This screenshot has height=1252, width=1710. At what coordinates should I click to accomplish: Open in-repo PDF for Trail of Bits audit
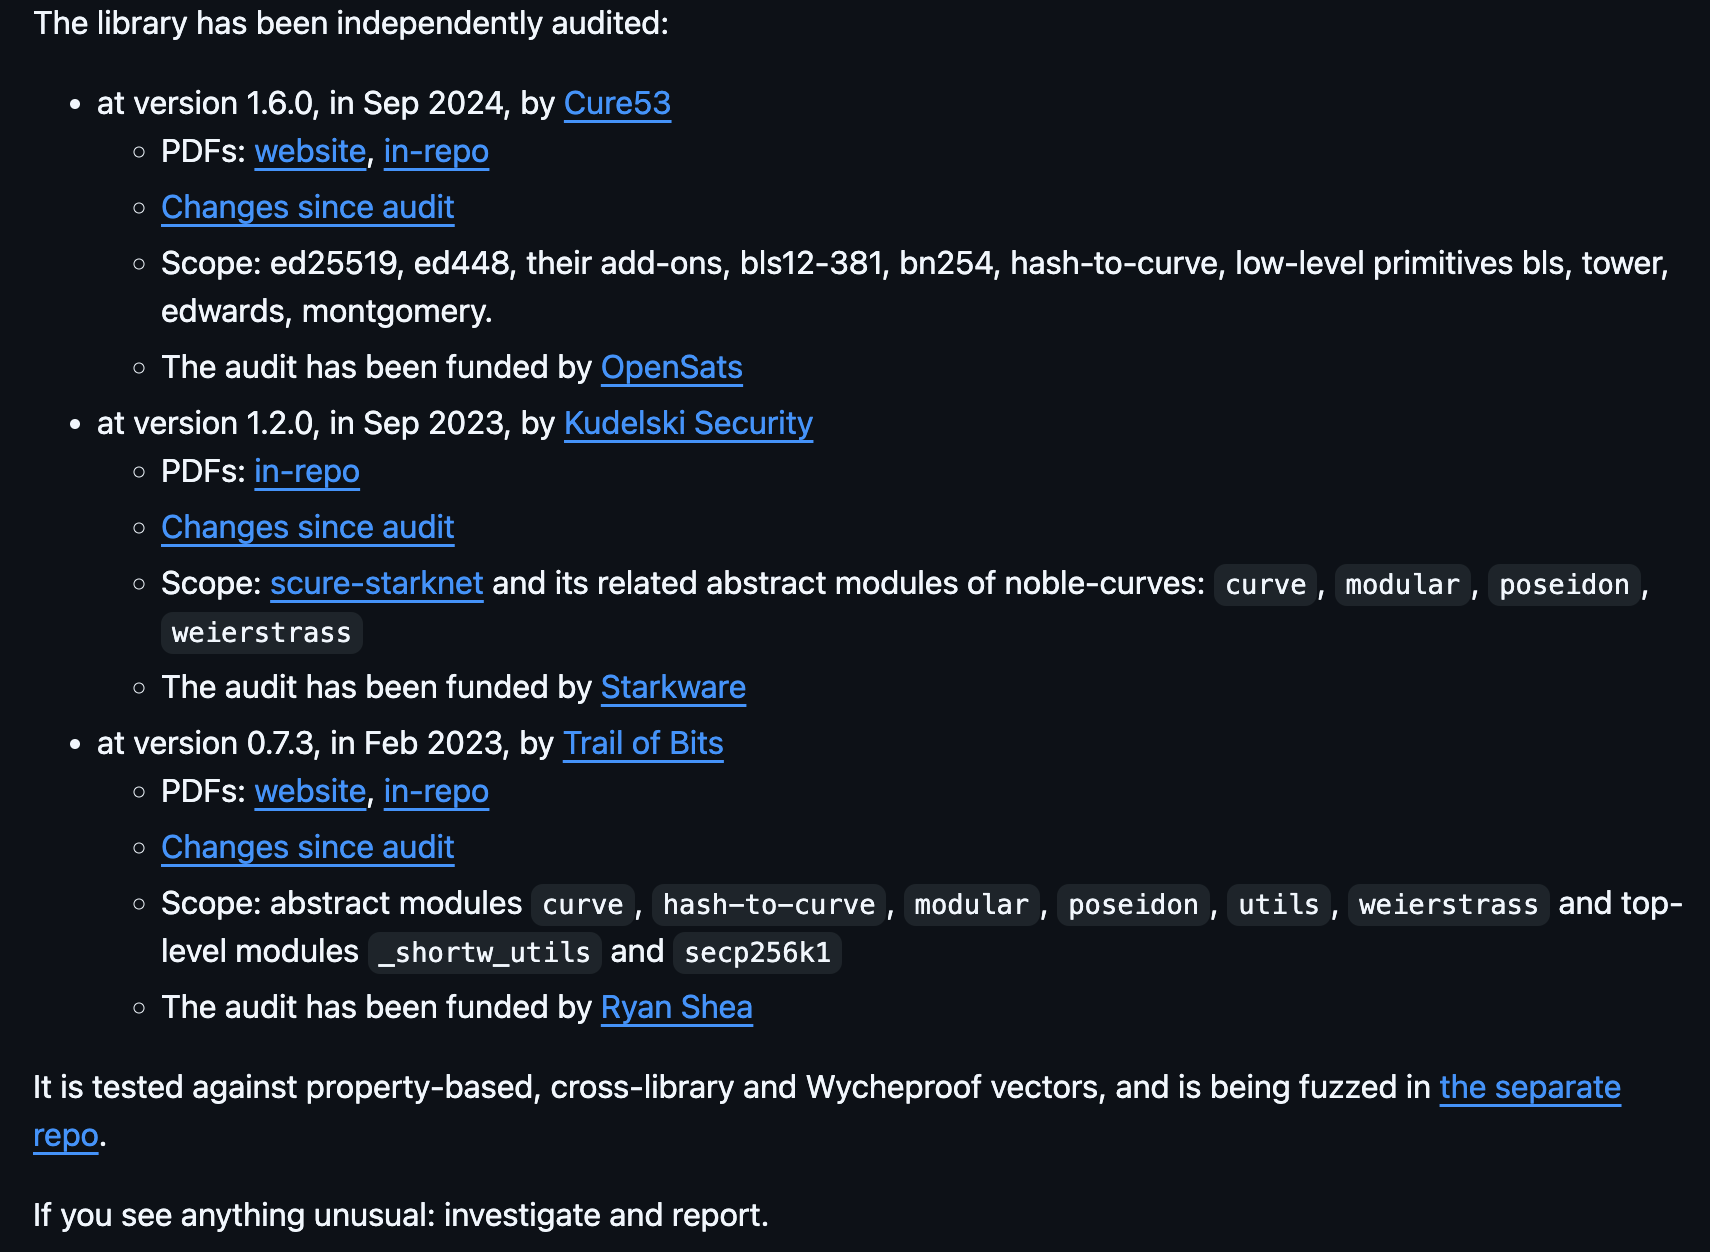tap(436, 791)
